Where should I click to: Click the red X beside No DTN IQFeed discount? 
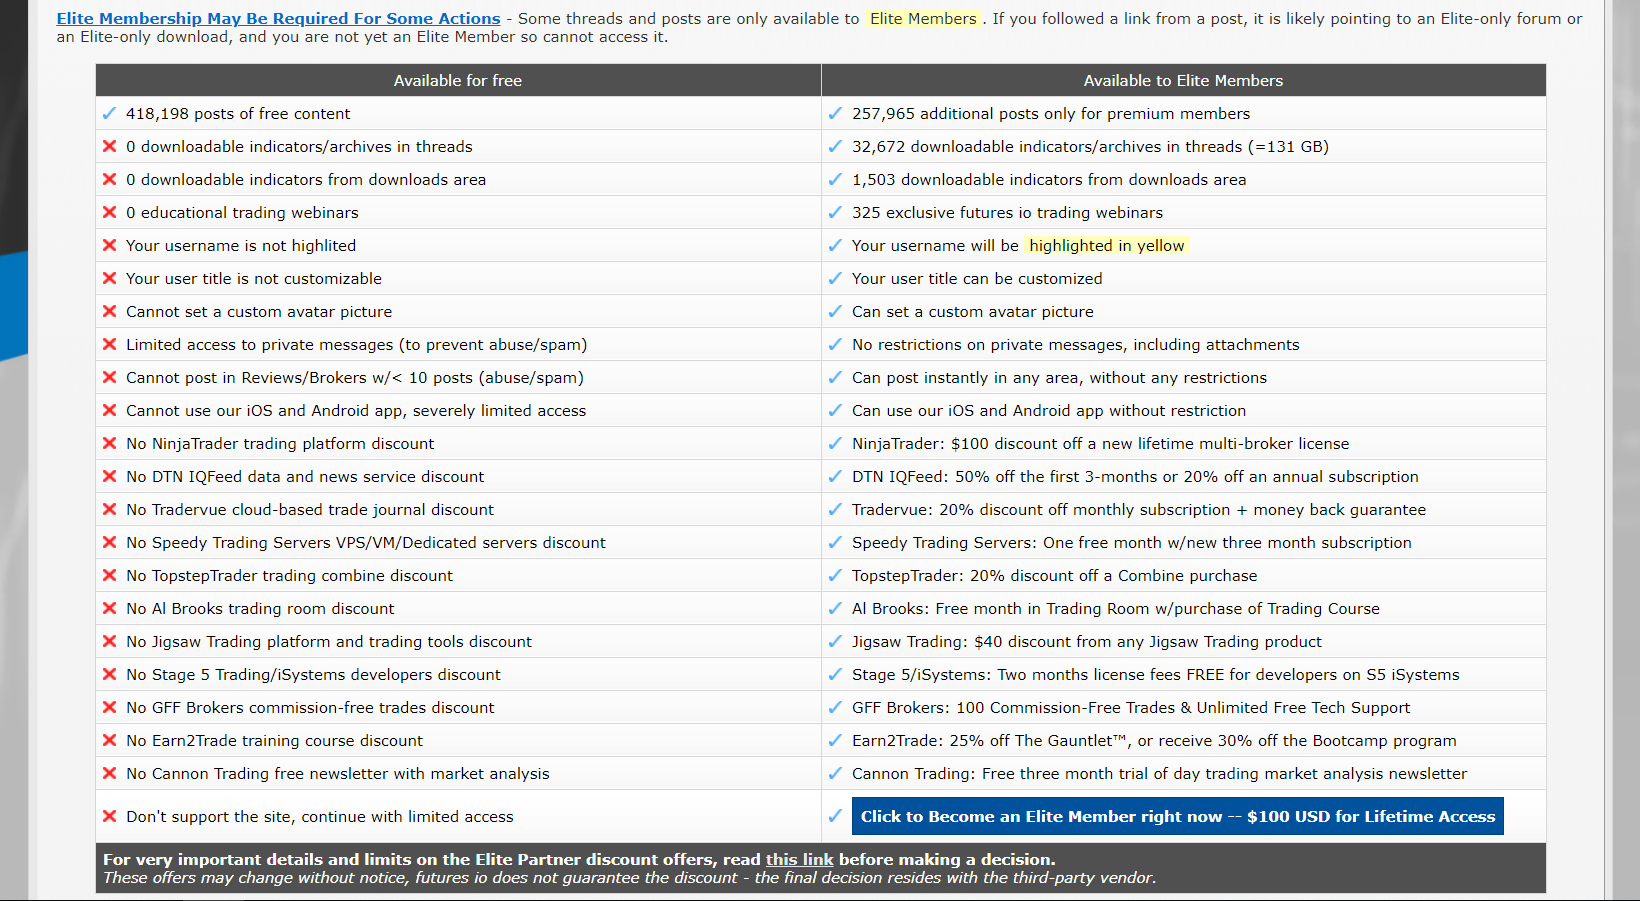coord(110,476)
